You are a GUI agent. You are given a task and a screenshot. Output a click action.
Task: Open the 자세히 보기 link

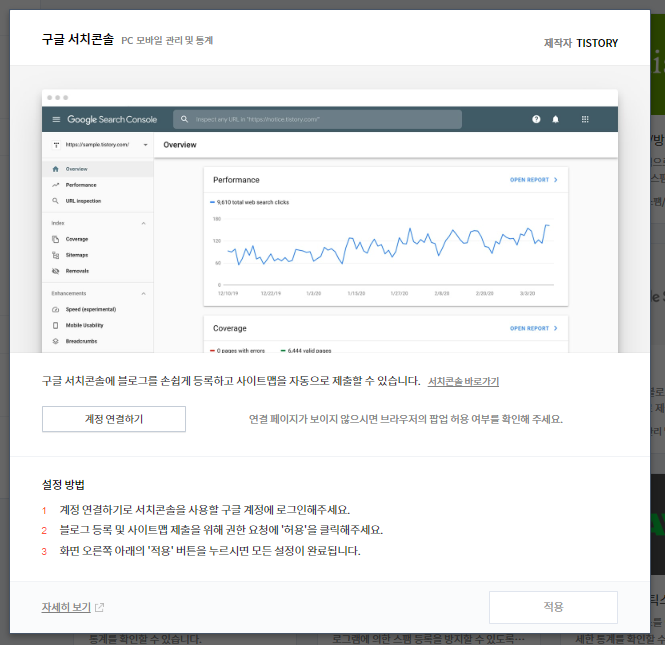(66, 607)
